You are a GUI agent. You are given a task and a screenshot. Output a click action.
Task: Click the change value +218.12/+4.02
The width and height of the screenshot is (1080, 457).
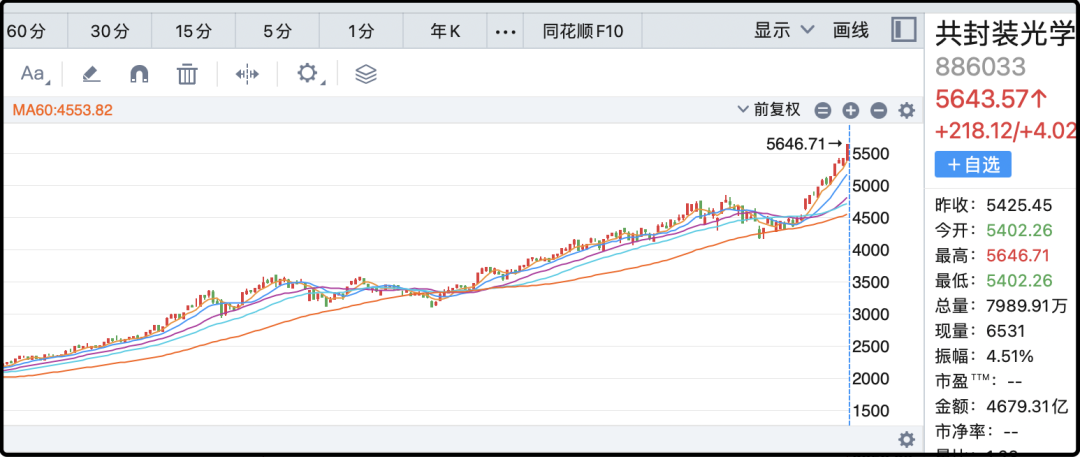click(1005, 130)
